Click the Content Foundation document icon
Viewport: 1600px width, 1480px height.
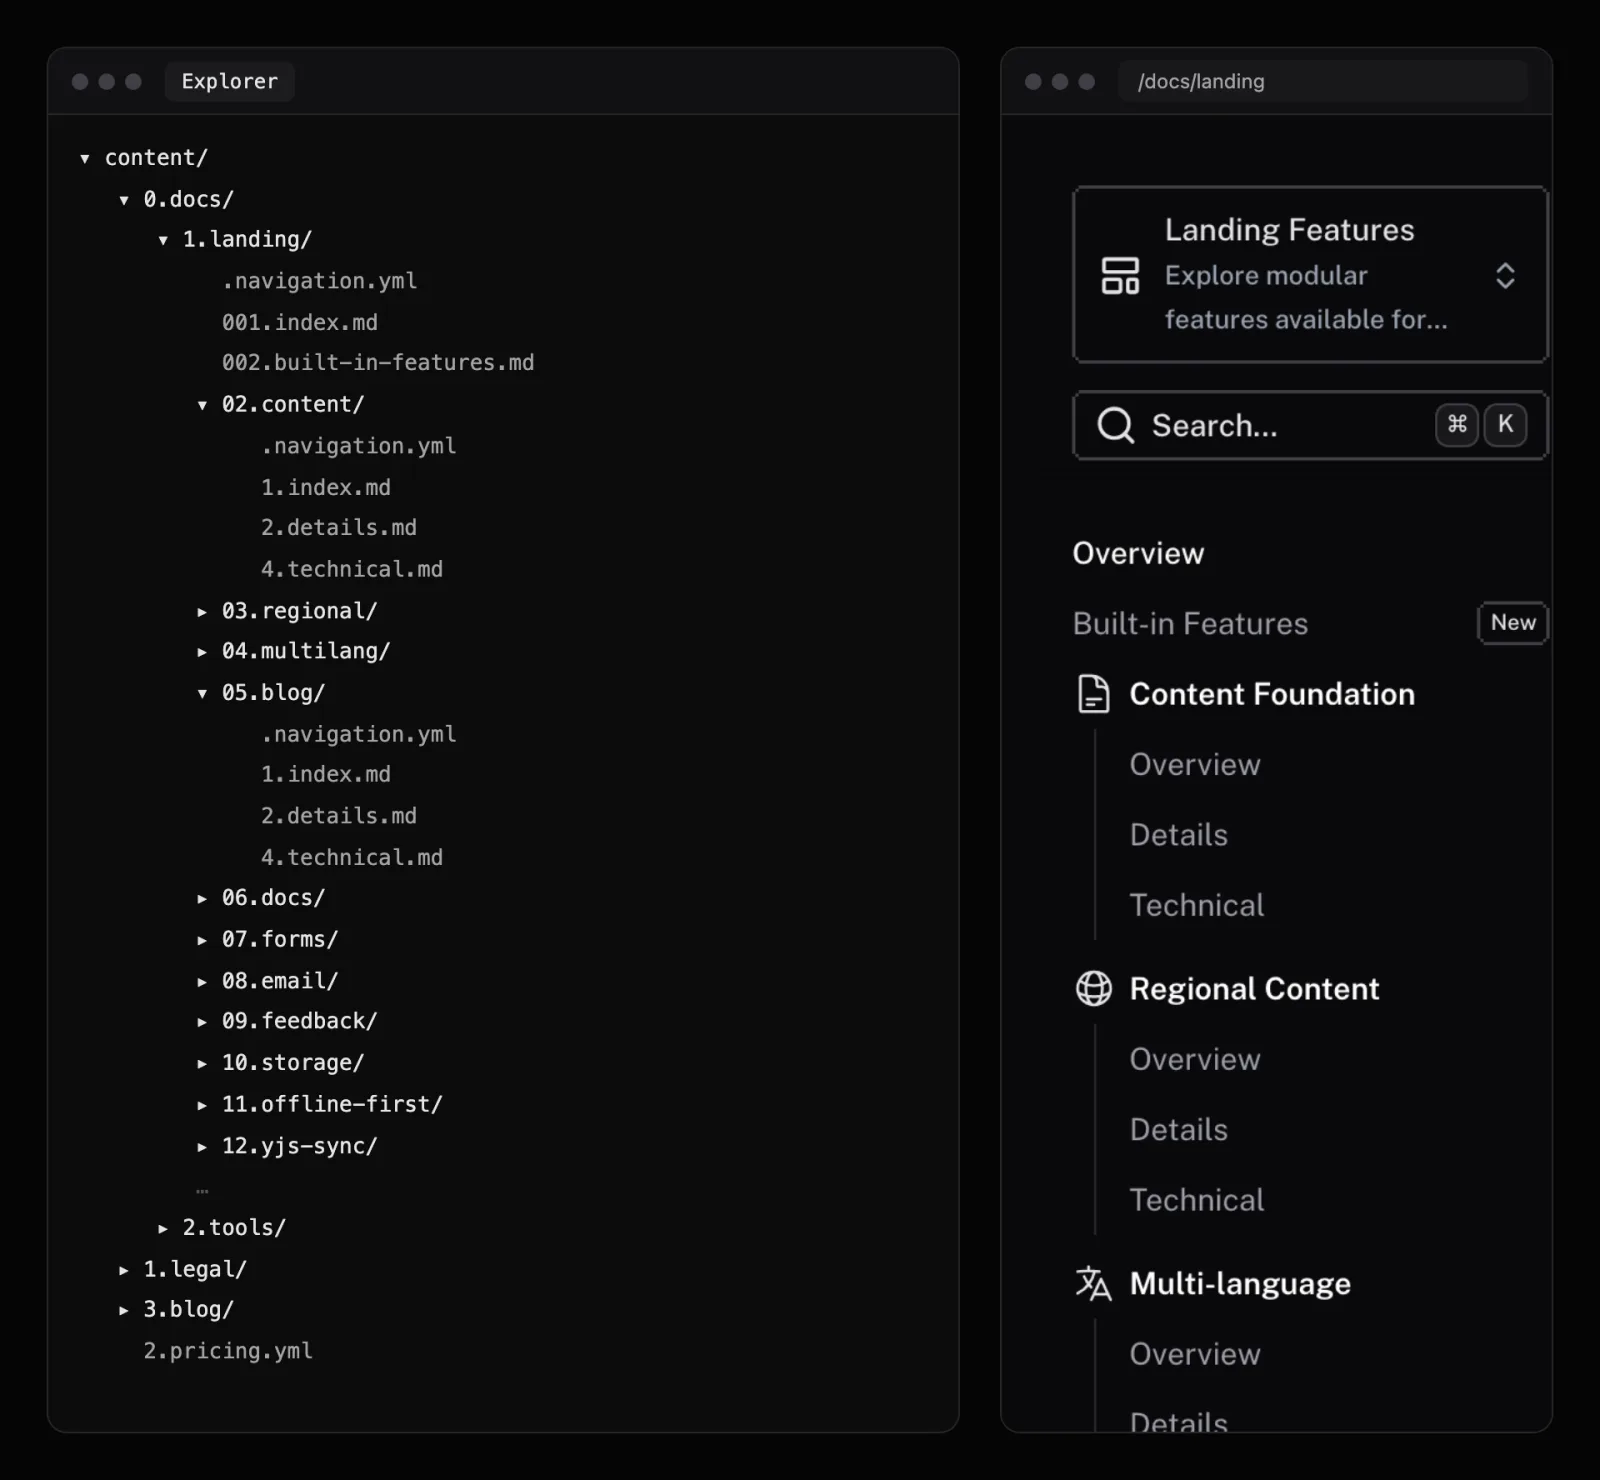pos(1093,694)
